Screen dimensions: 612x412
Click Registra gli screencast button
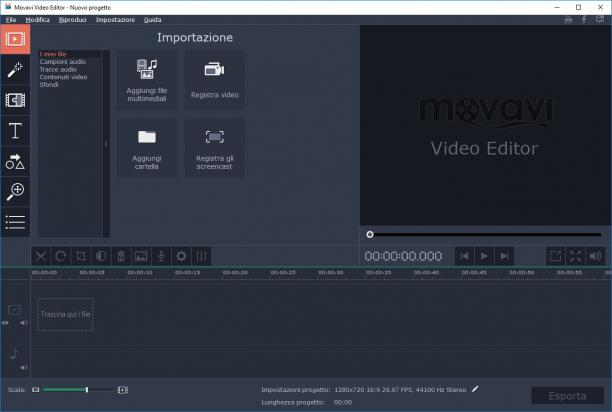tap(214, 148)
